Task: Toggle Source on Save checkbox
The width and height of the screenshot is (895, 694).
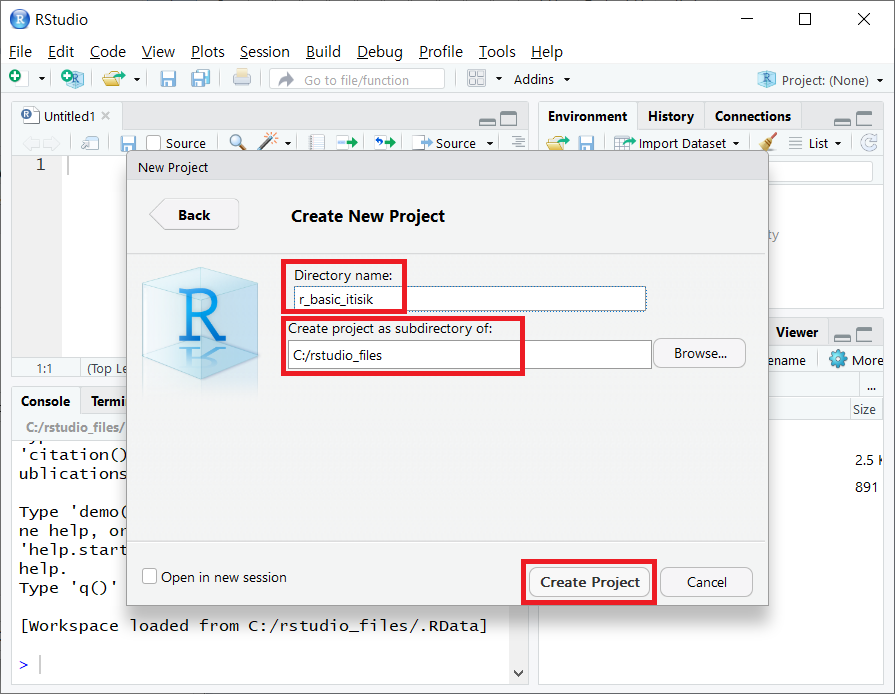Action: 154,143
